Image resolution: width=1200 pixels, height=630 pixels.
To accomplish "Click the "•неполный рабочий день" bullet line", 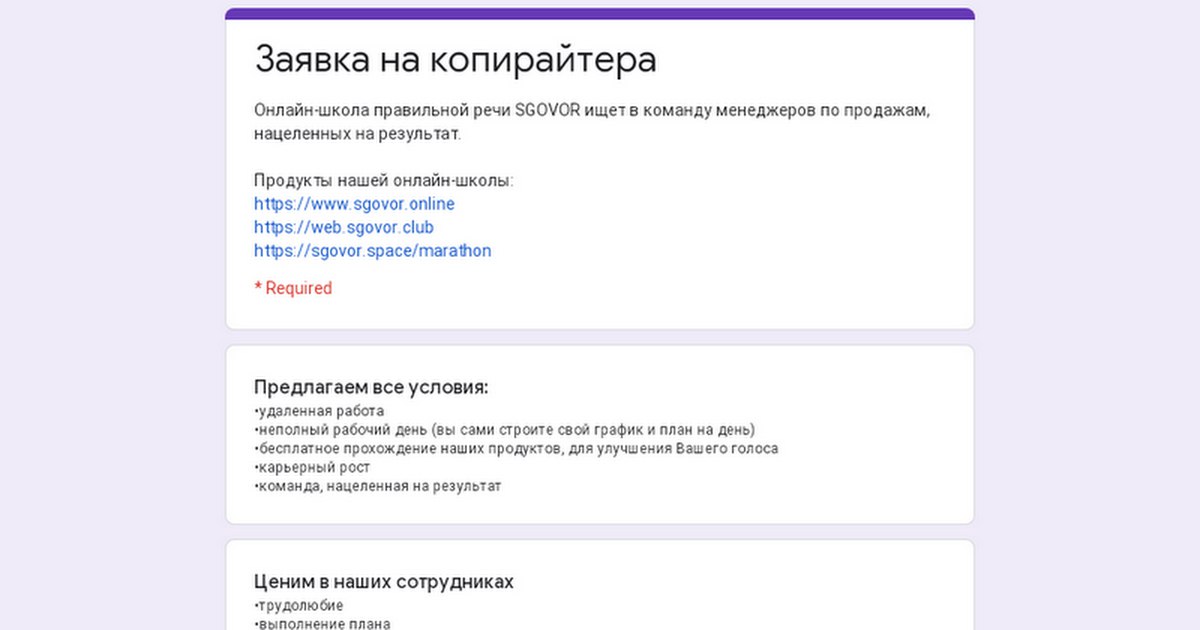I will point(504,430).
